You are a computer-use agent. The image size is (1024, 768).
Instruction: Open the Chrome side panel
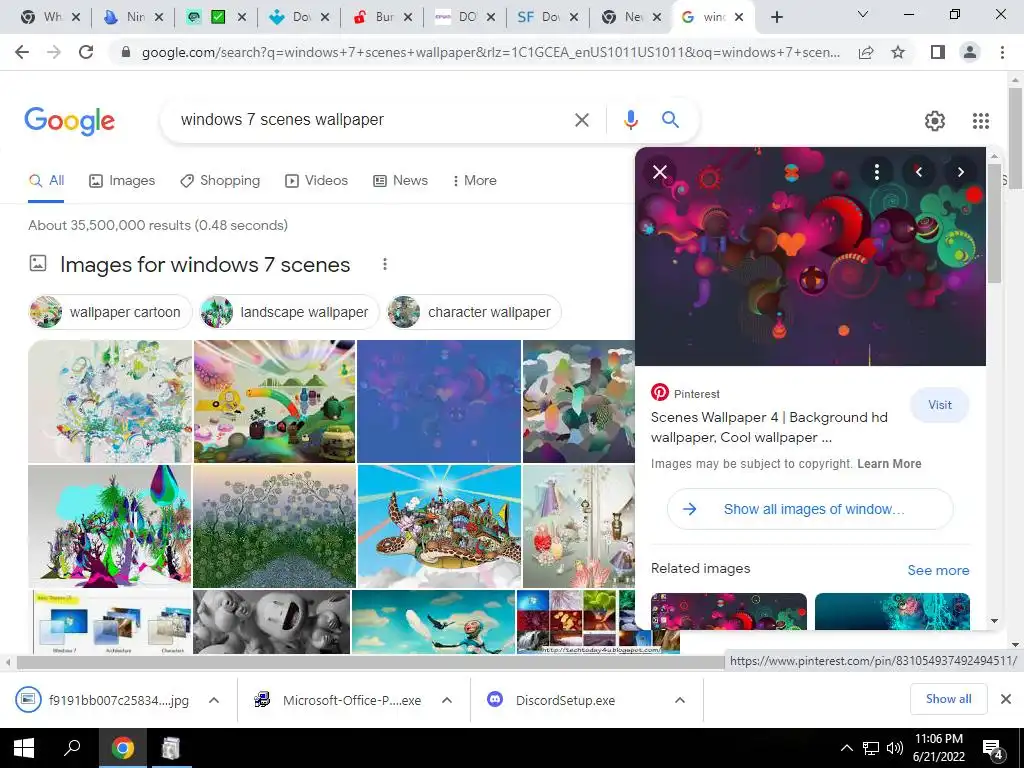[938, 52]
